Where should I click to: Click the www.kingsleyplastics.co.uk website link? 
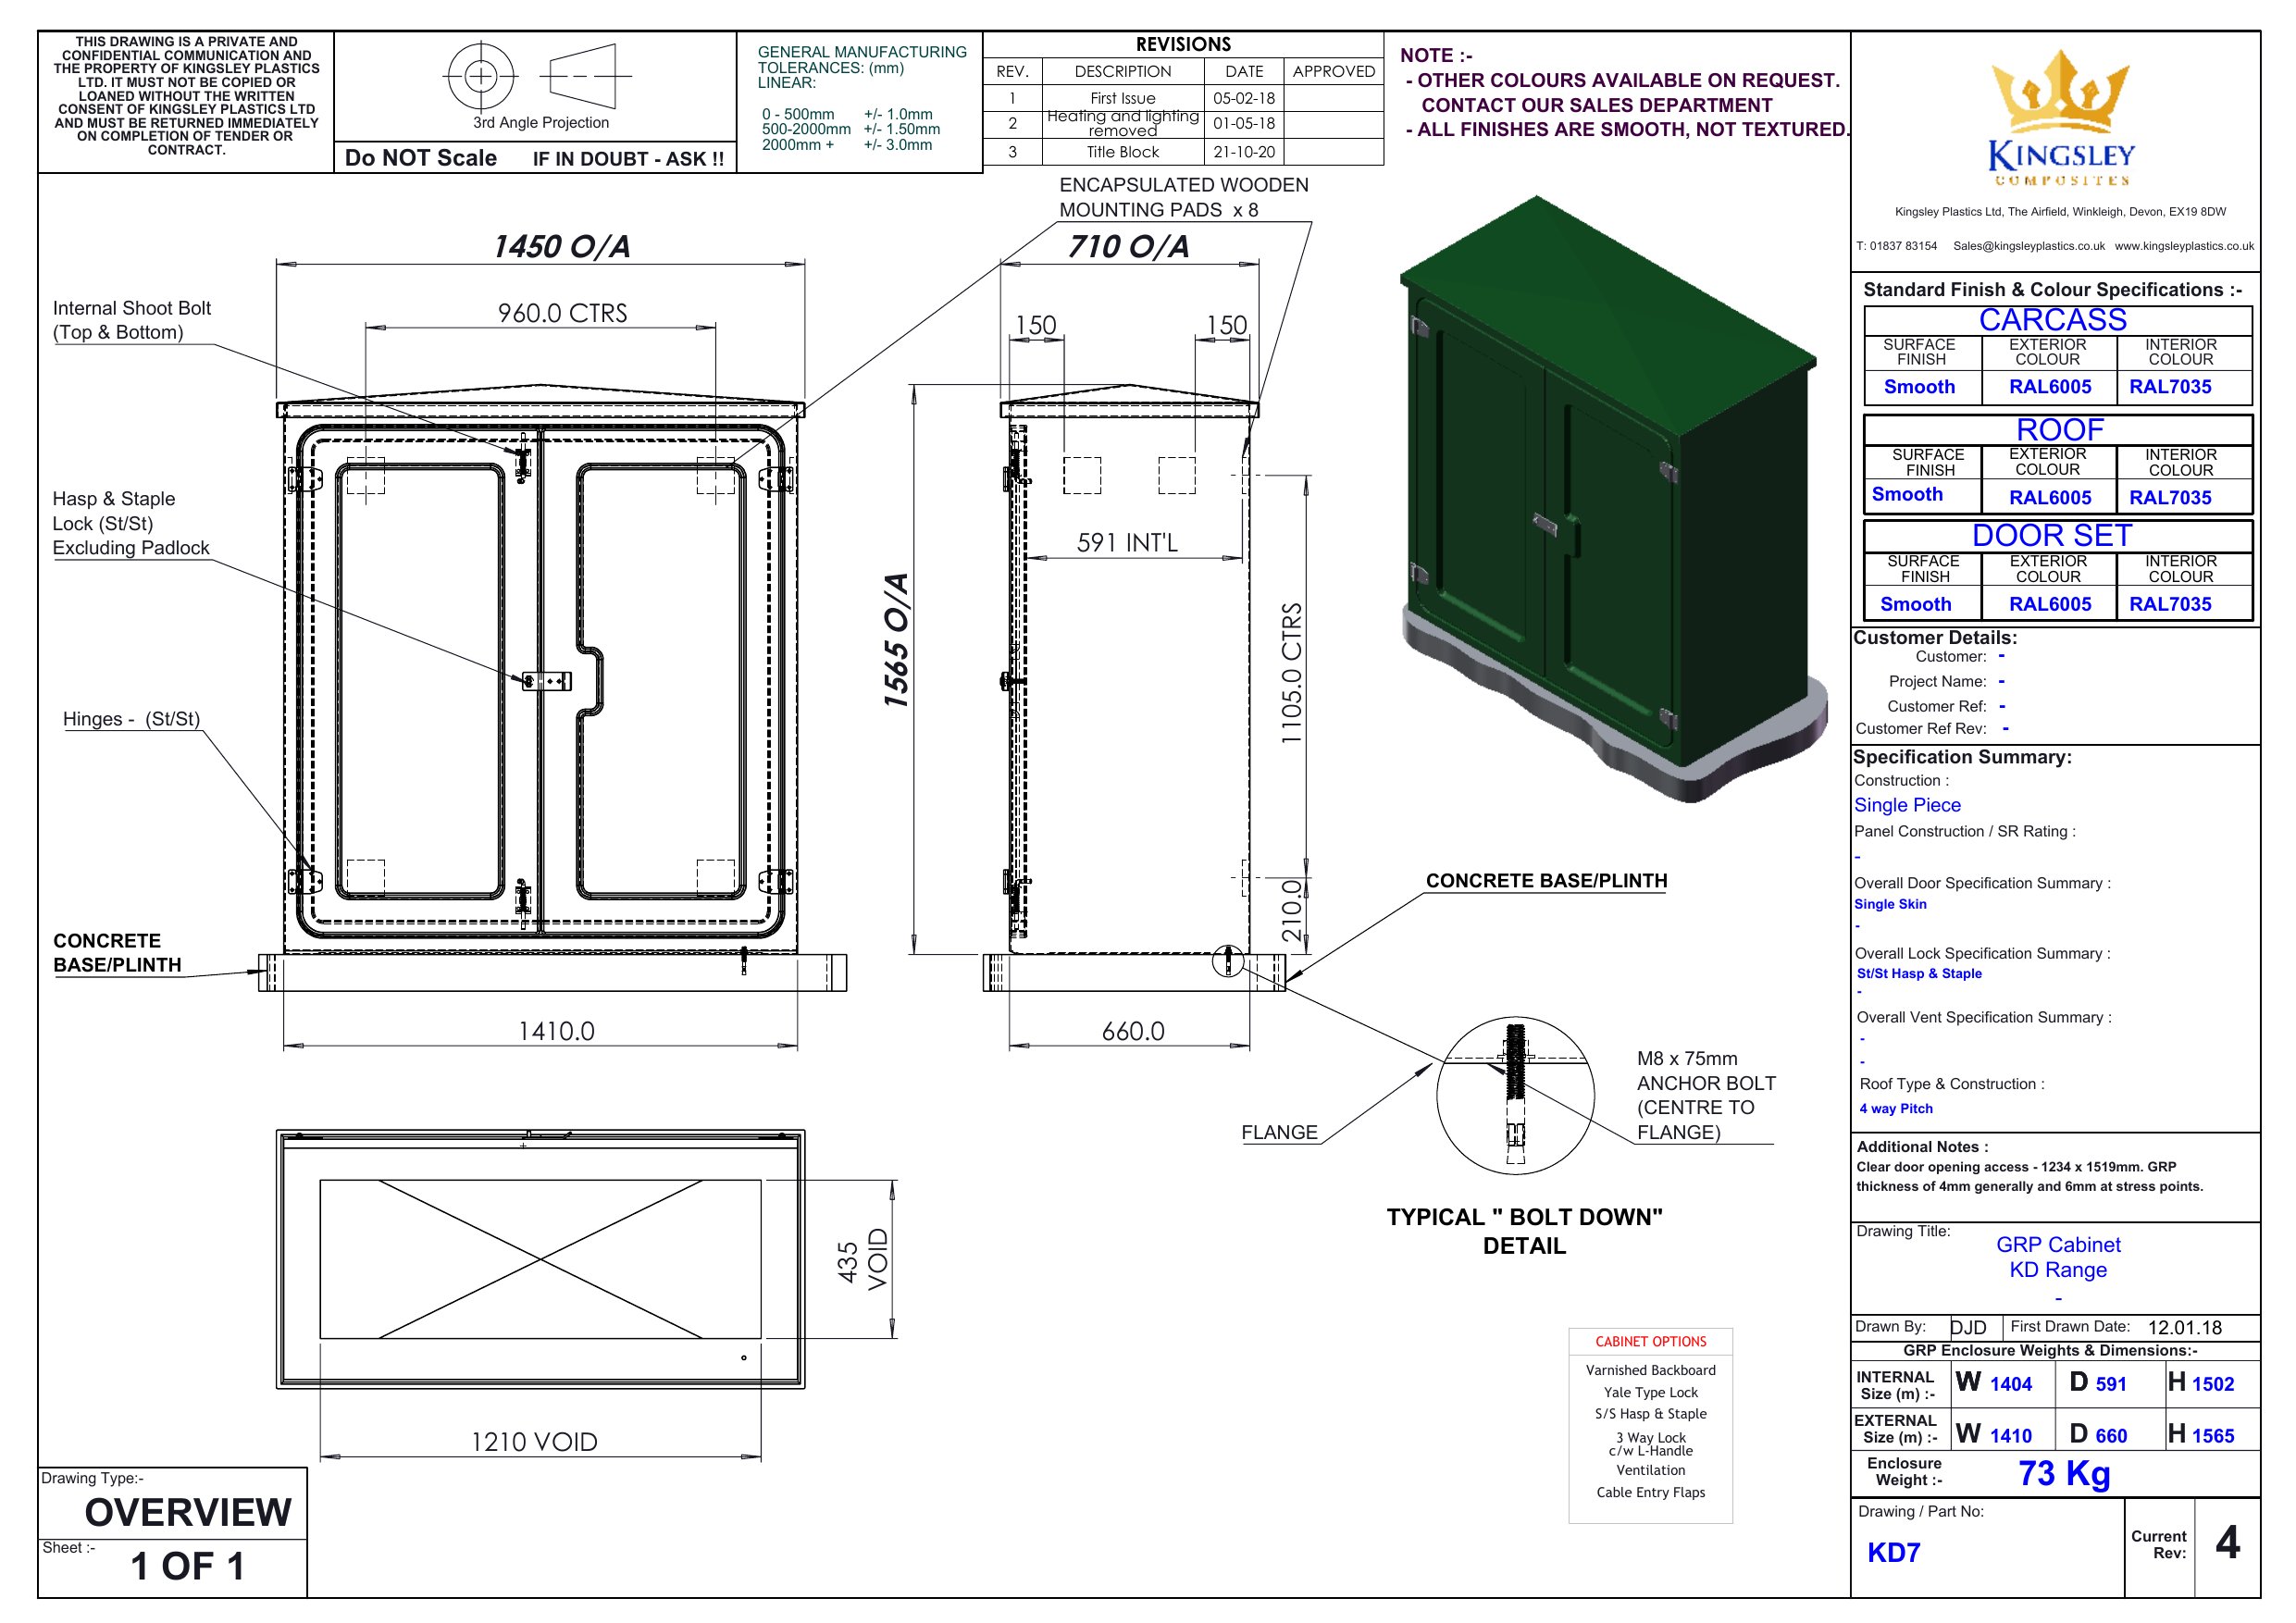click(x=2184, y=246)
